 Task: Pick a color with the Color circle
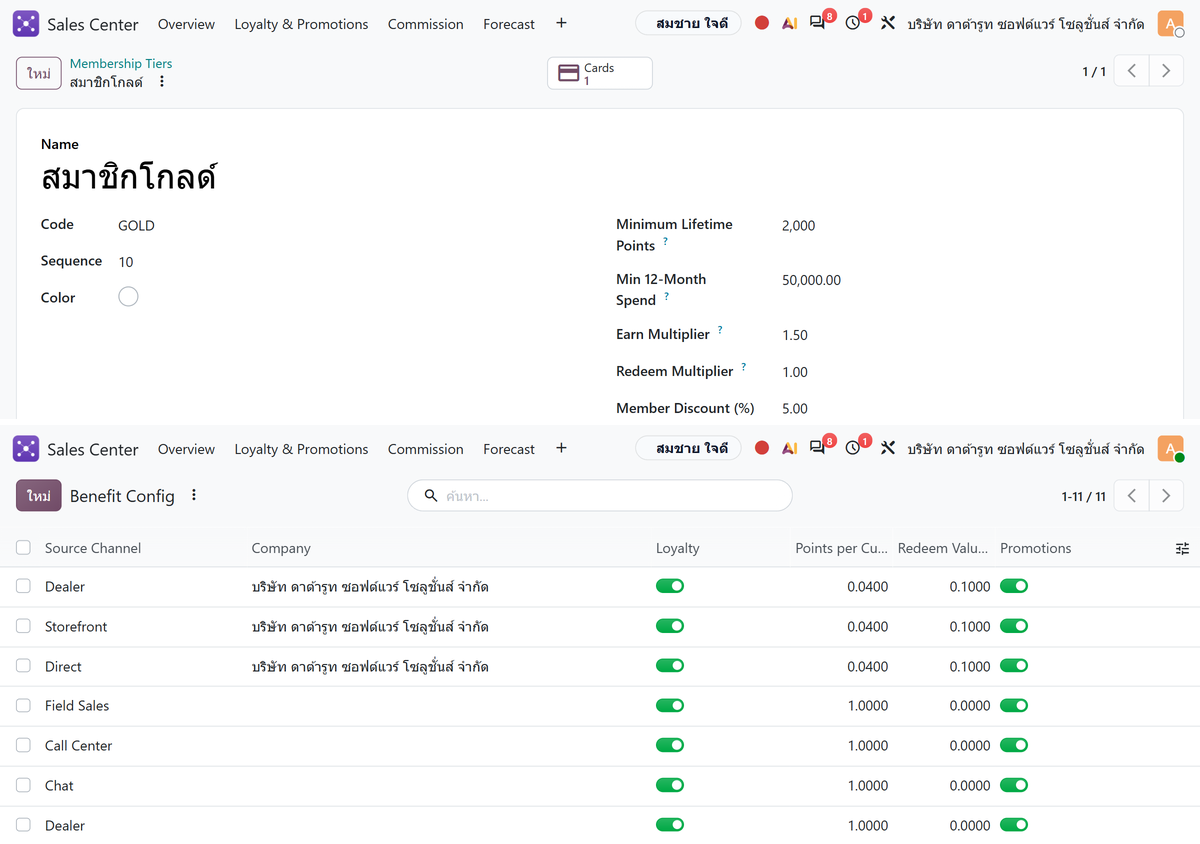[128, 297]
